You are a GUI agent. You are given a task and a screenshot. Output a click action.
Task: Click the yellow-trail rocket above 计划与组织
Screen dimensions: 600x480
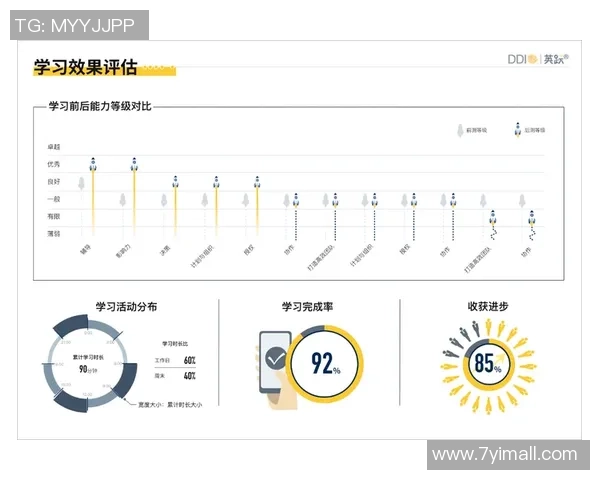pyautogui.click(x=216, y=182)
